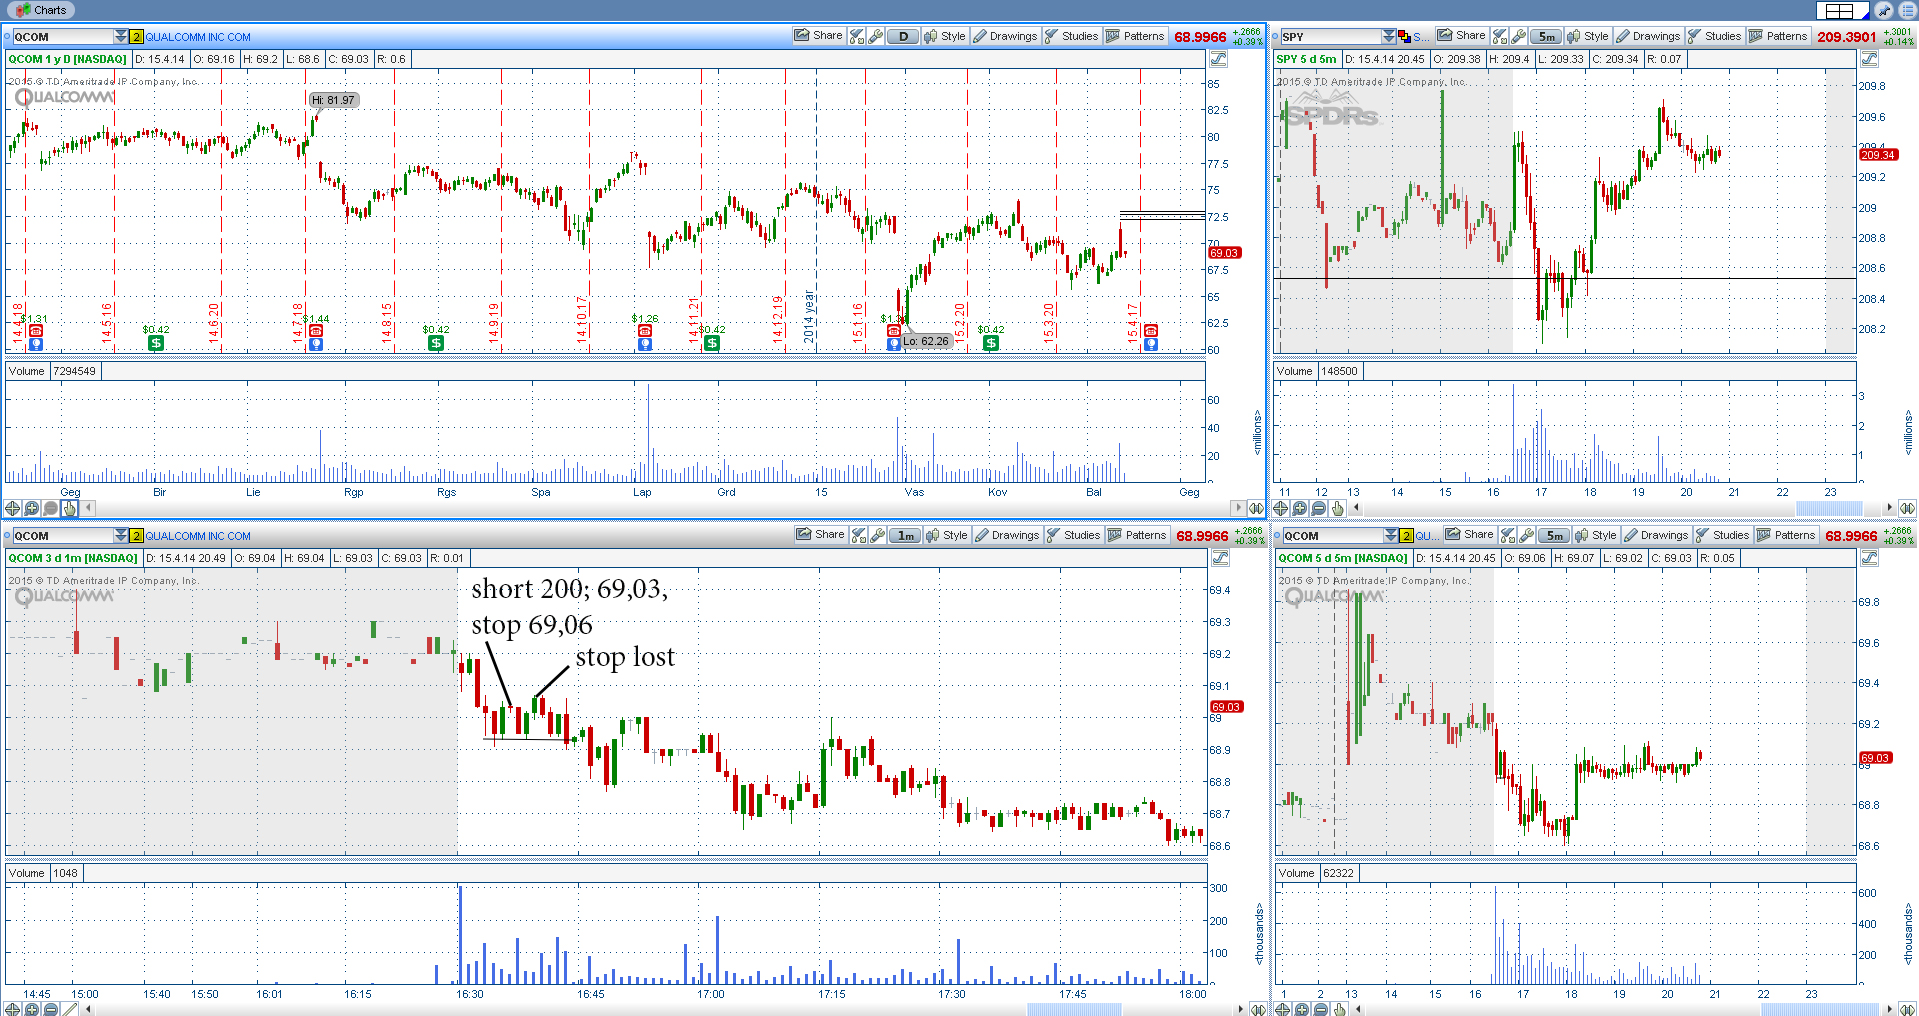Toggle chart scale icon in QCOM daily chart

point(1218,59)
